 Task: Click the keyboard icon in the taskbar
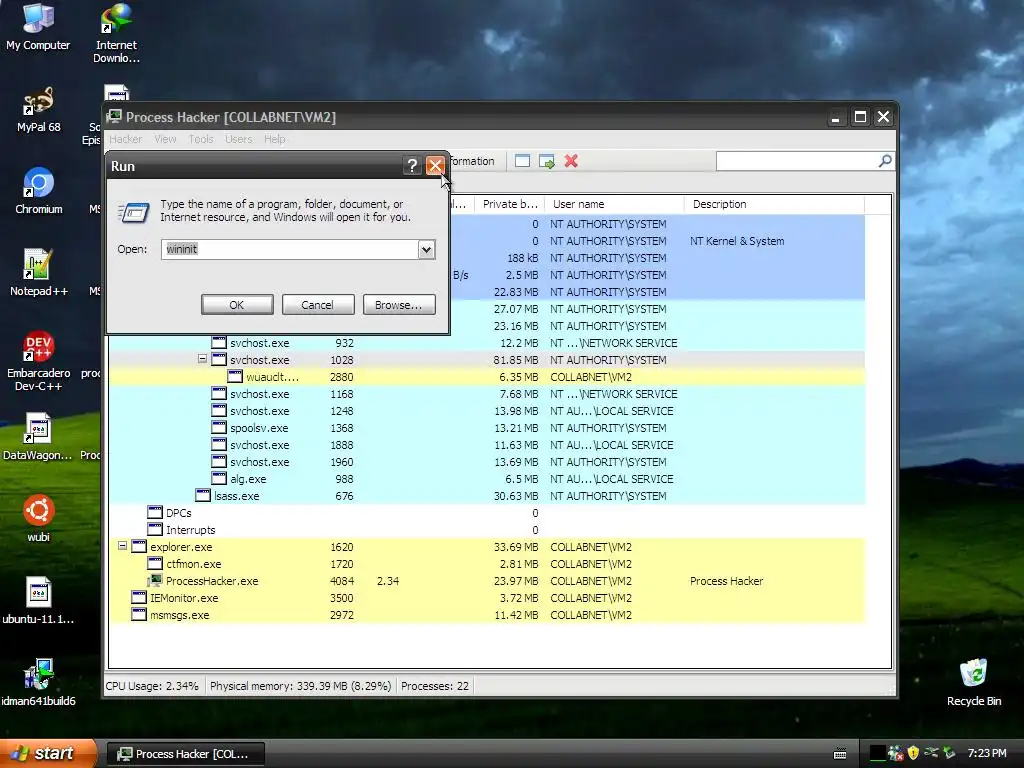[x=840, y=754]
